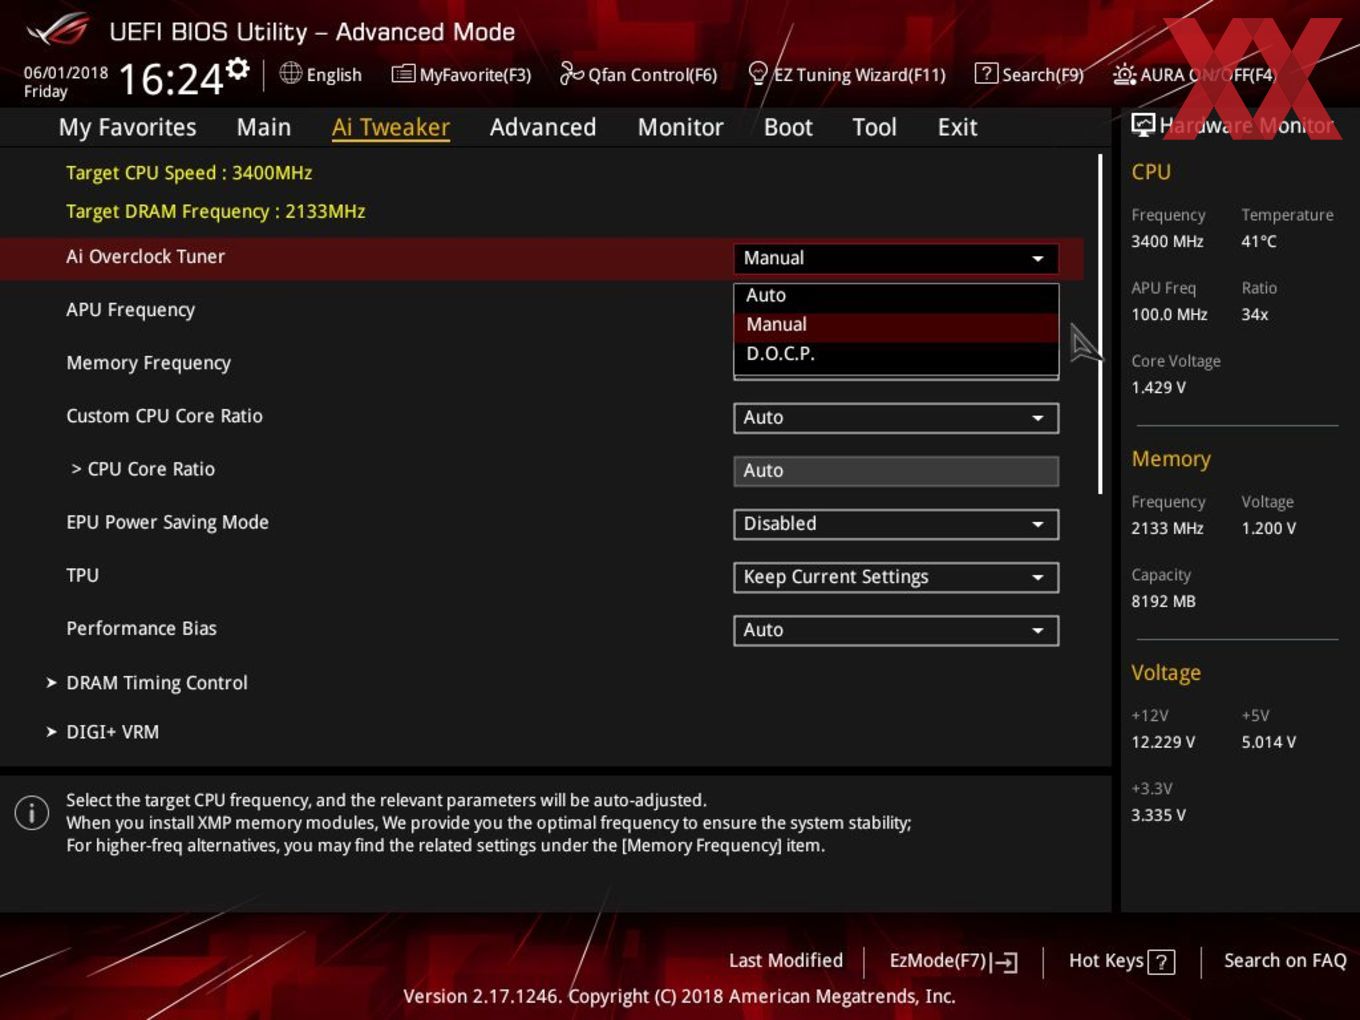The width and height of the screenshot is (1360, 1020).
Task: Click the Hot Keys question mark icon
Action: click(1161, 962)
